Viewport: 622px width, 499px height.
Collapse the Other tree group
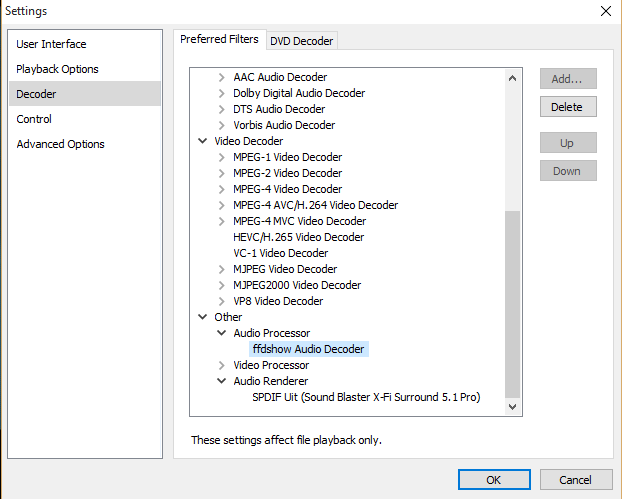coord(204,317)
